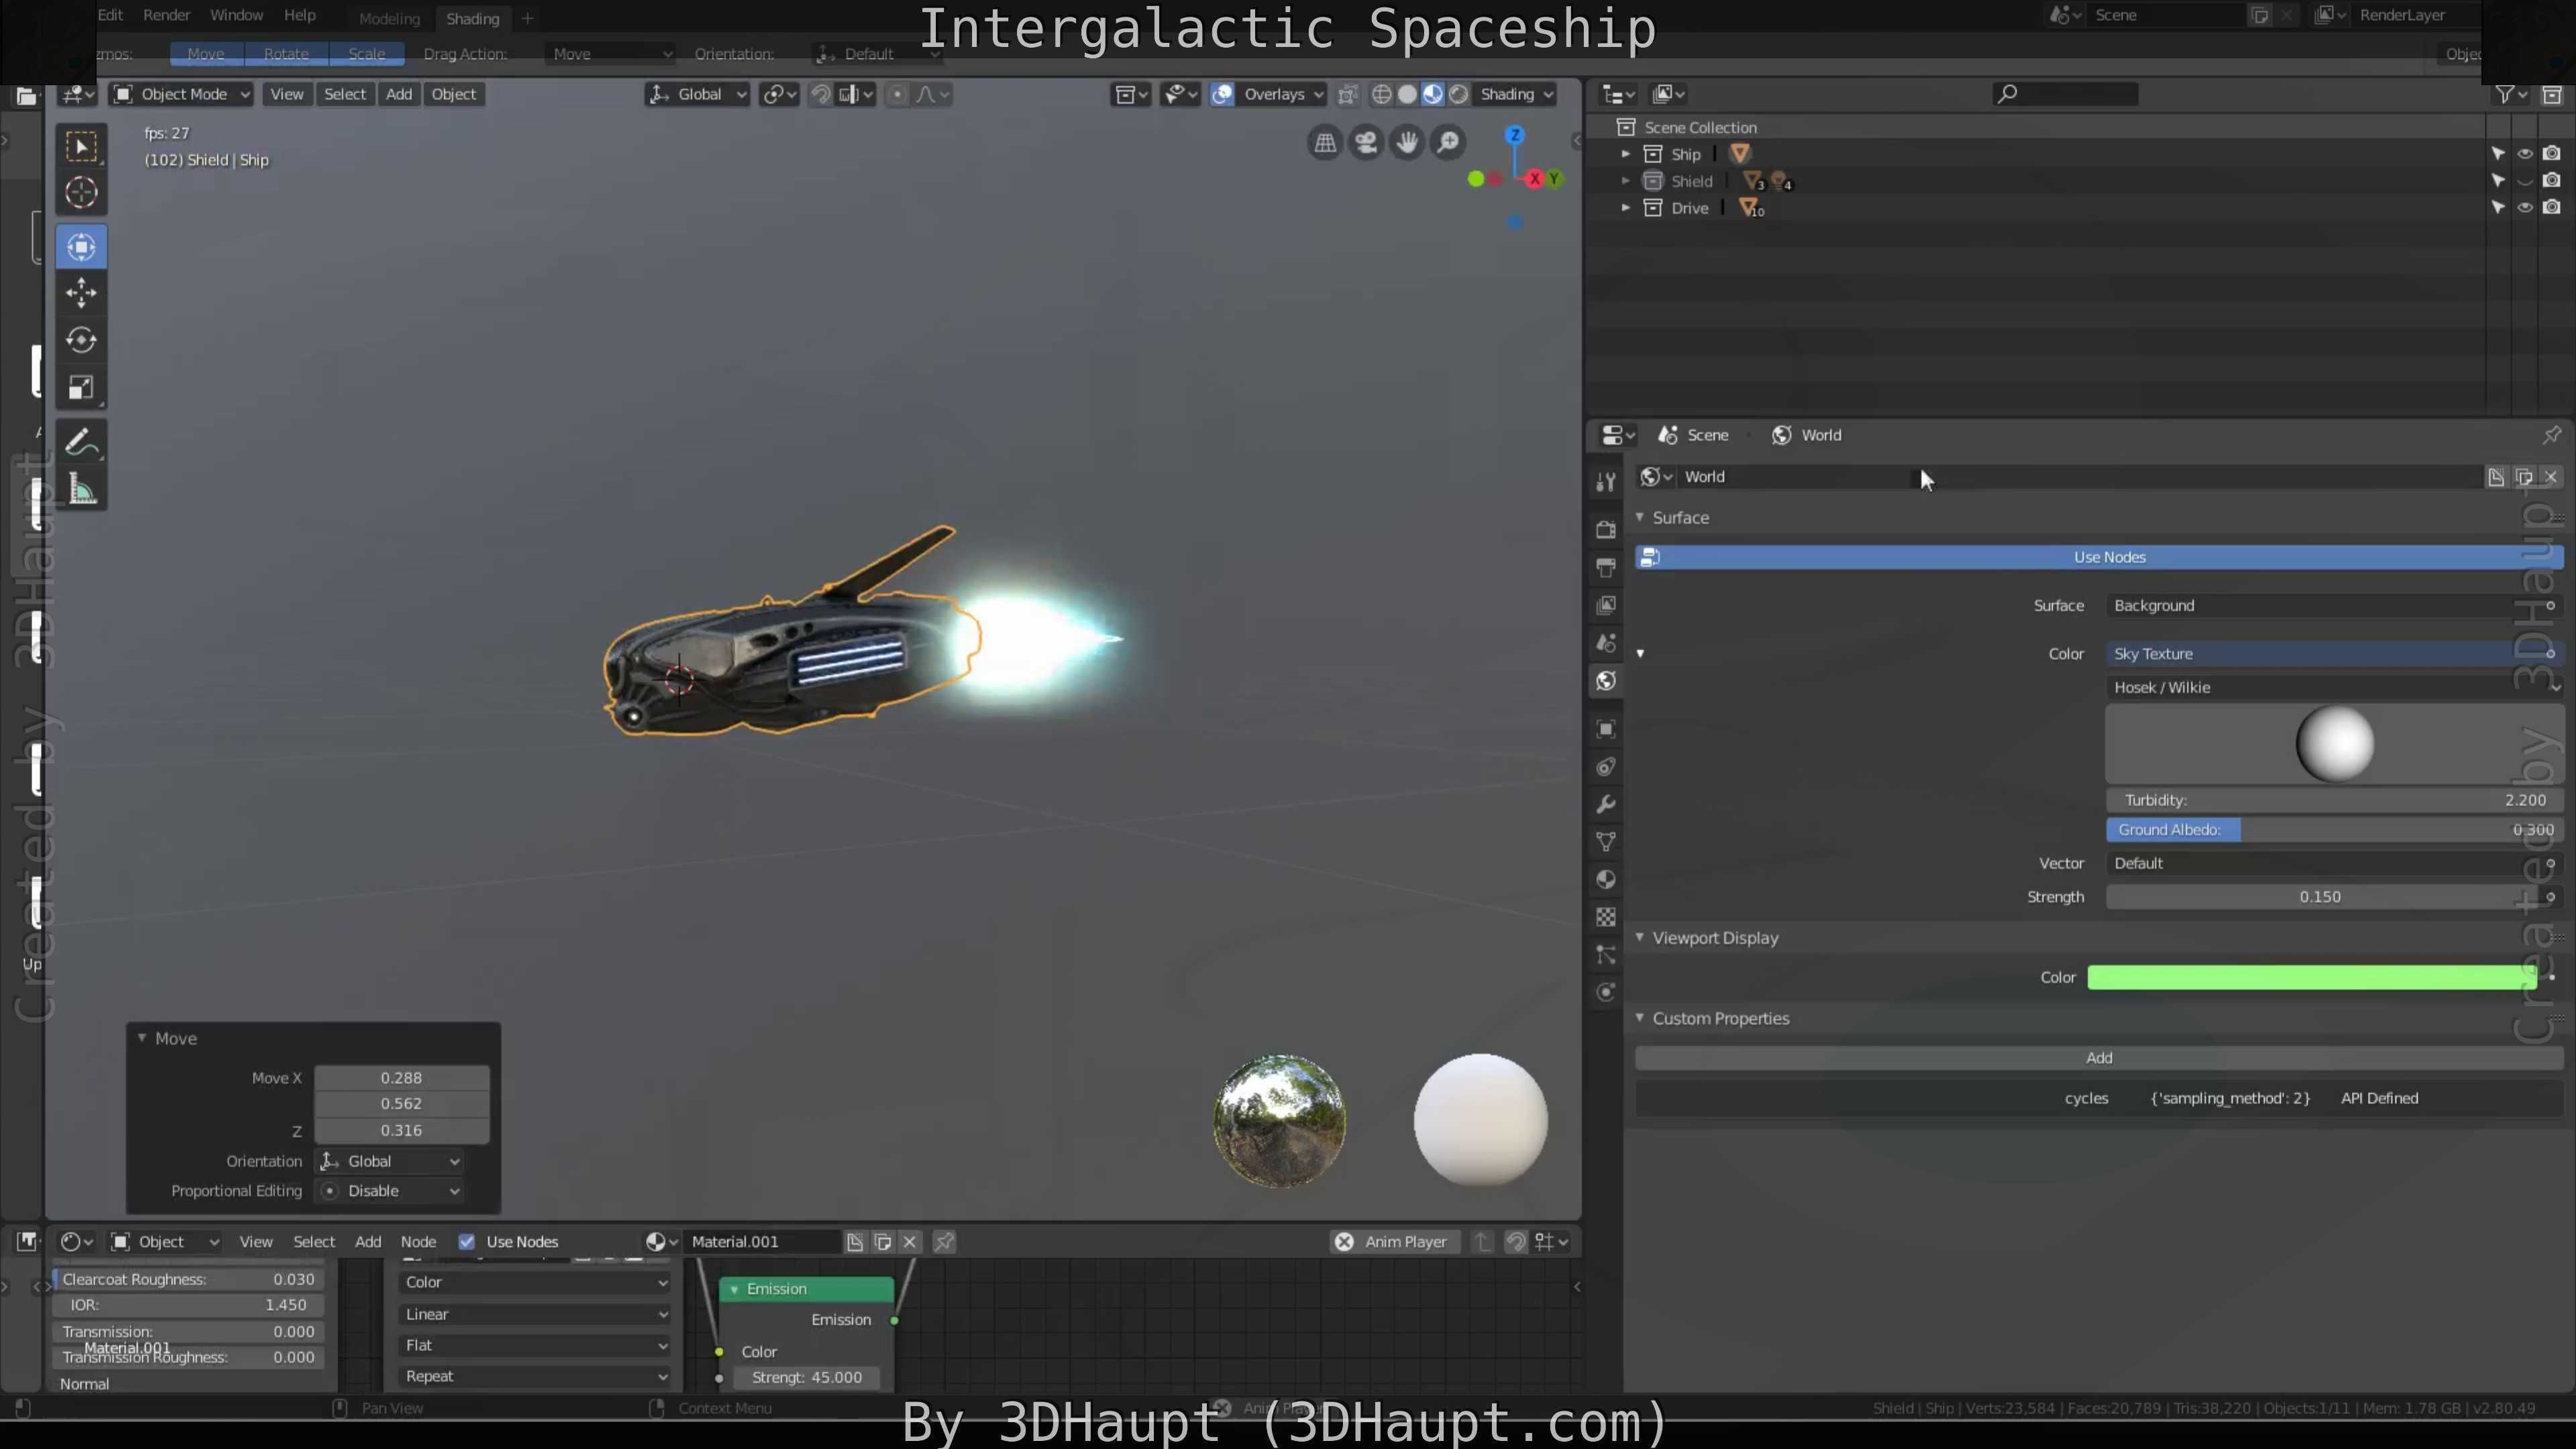Select the Measure ruler tool
This screenshot has width=2576, height=1449.
[81, 490]
